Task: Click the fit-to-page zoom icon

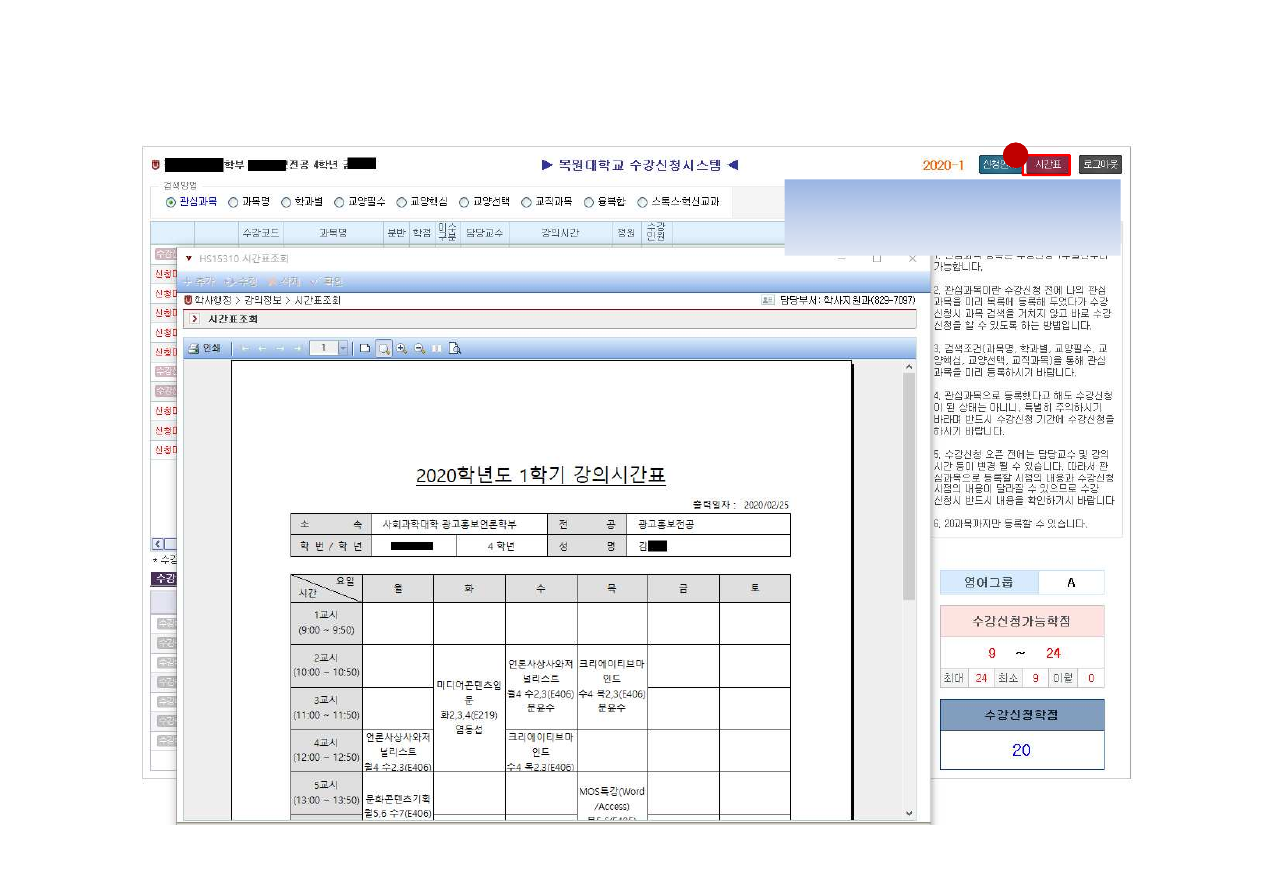Action: (383, 348)
